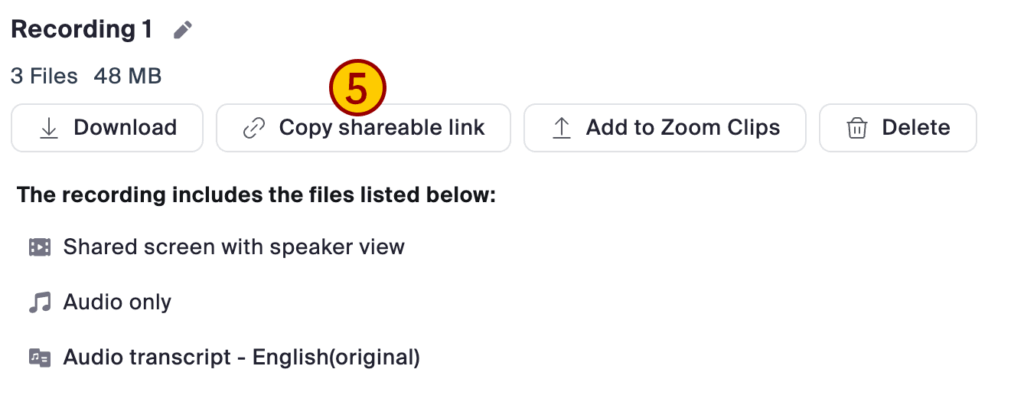Image resolution: width=1024 pixels, height=415 pixels.
Task: Click the Recording 1 title
Action: tap(82, 30)
